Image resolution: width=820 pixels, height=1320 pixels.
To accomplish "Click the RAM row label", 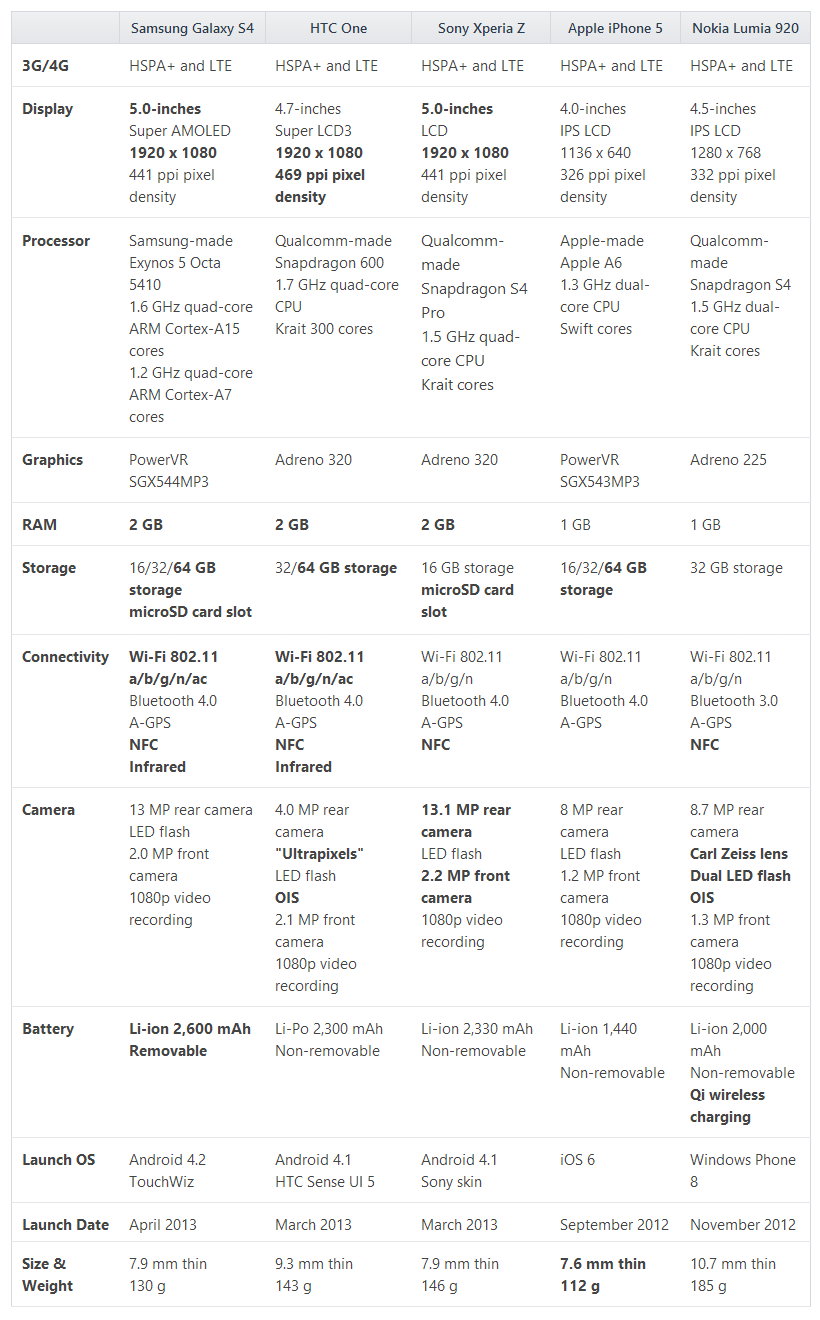I will tap(39, 524).
